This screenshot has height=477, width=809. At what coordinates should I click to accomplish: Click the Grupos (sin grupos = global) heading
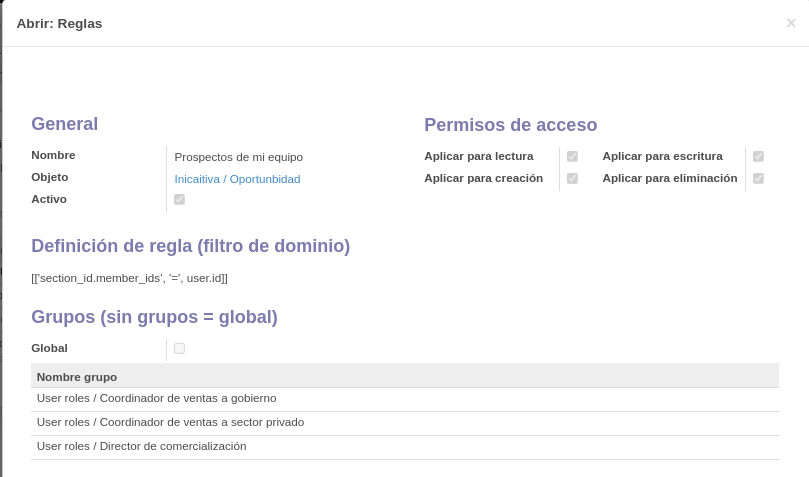click(154, 317)
